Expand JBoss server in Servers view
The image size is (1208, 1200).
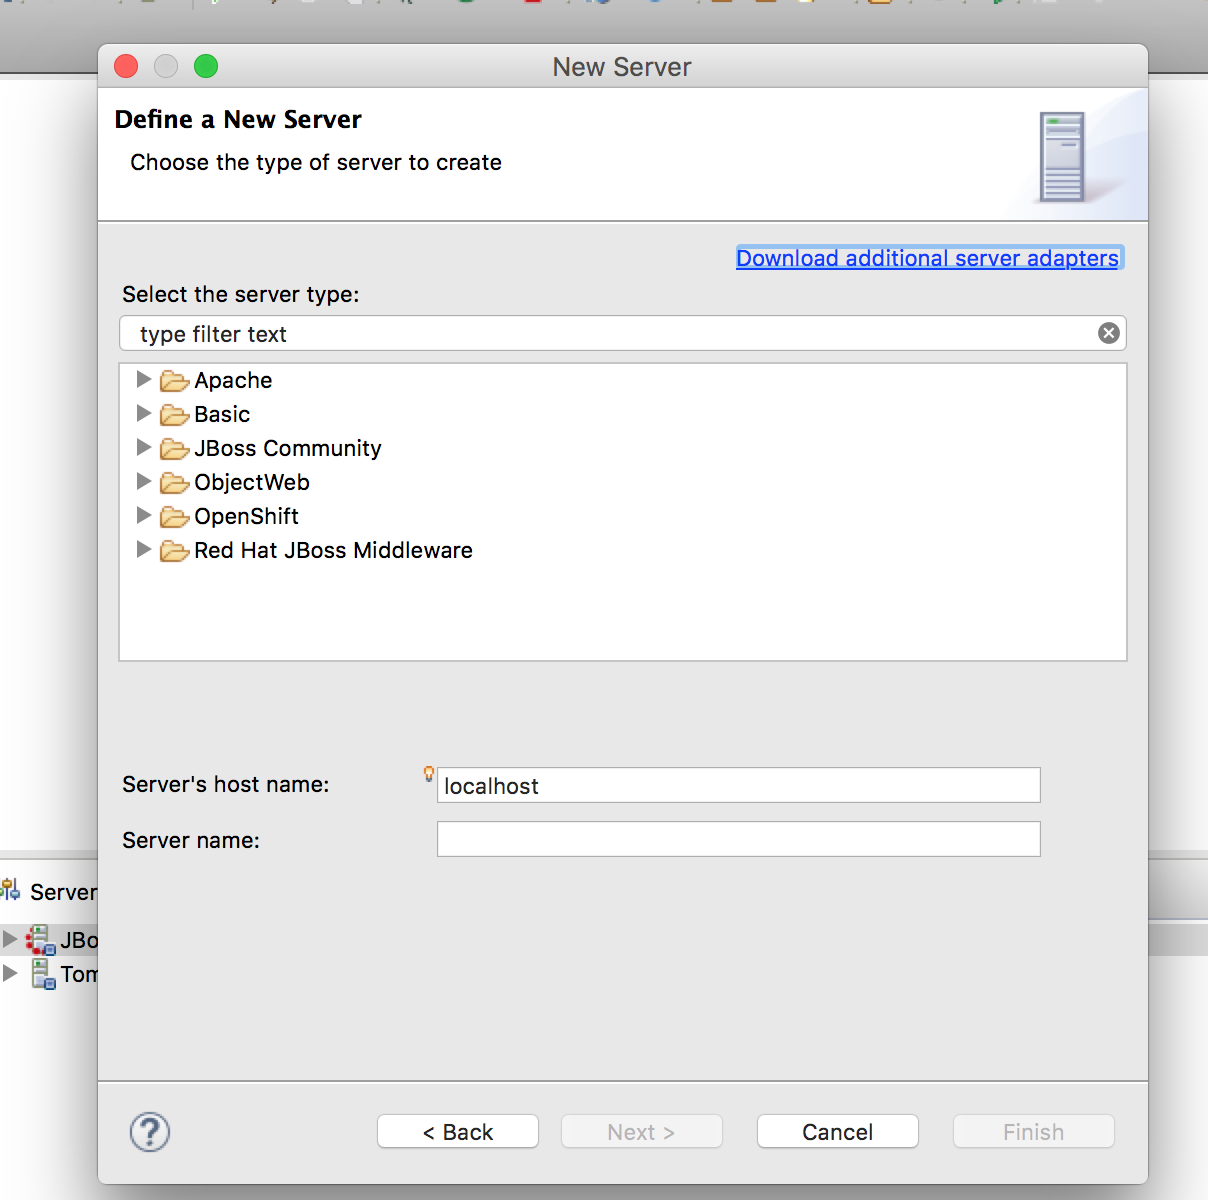pos(10,938)
